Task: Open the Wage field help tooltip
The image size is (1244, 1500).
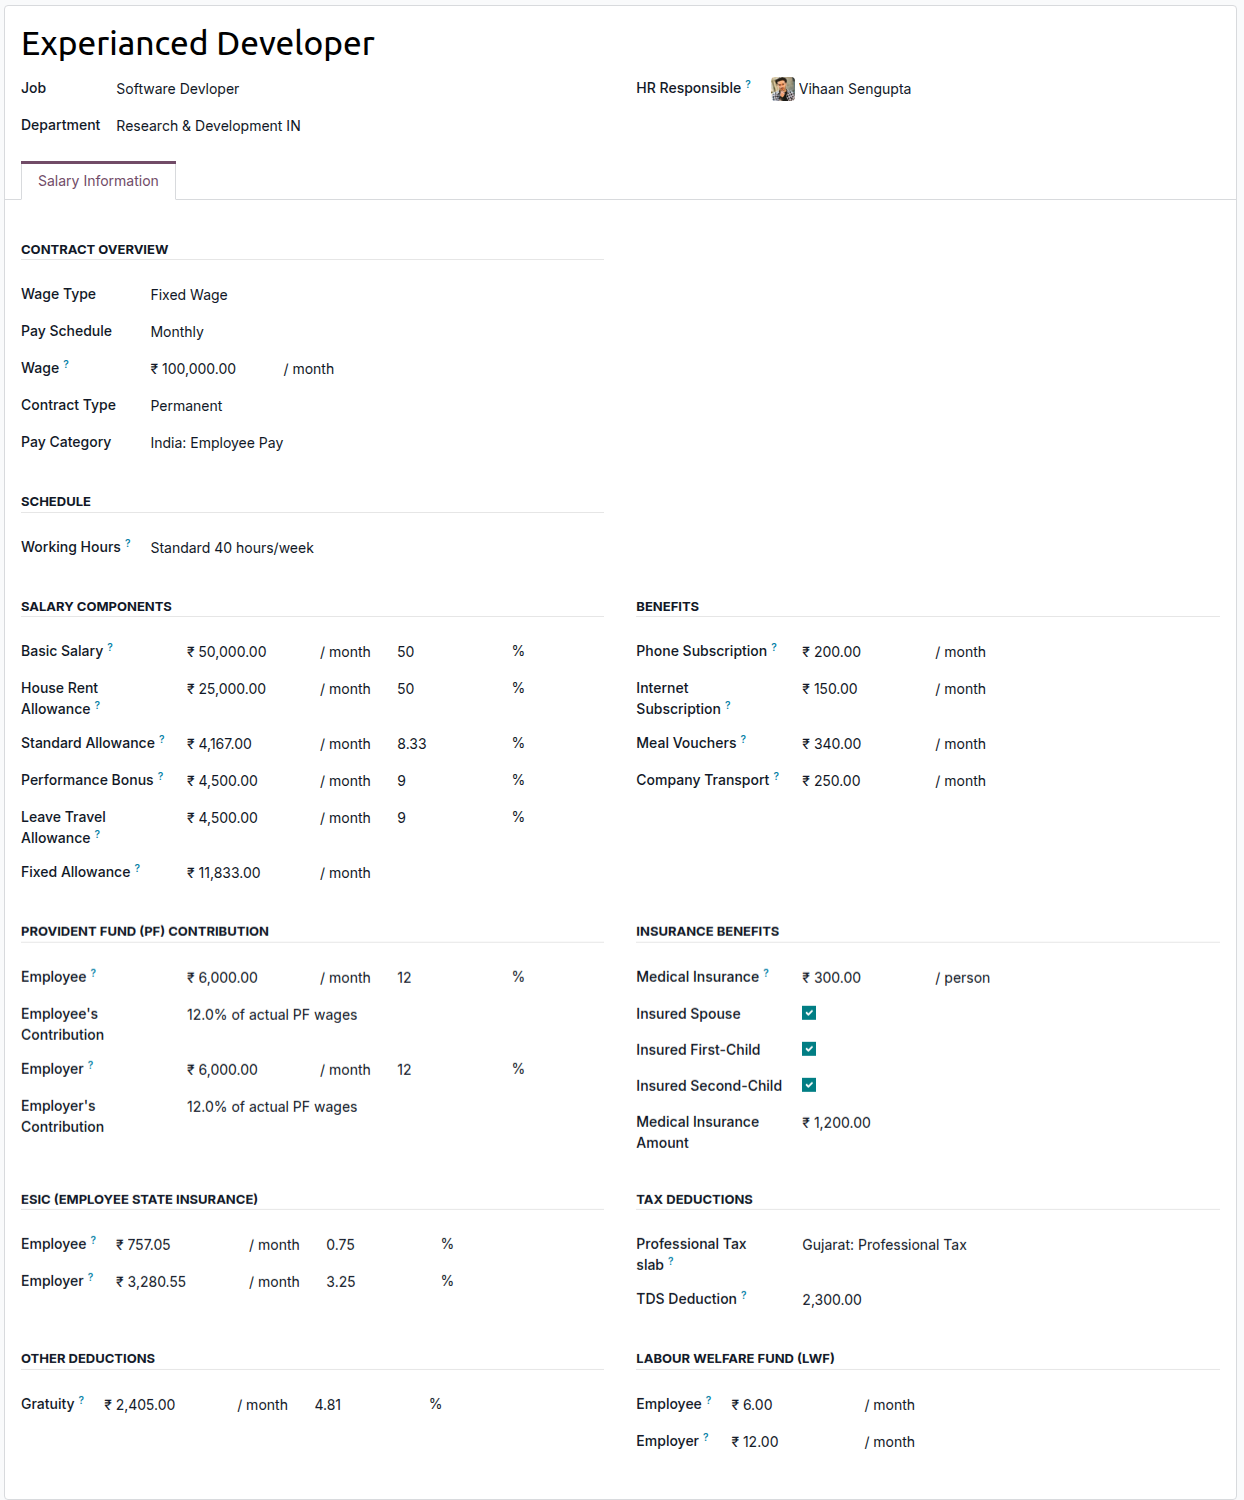Action: click(66, 362)
